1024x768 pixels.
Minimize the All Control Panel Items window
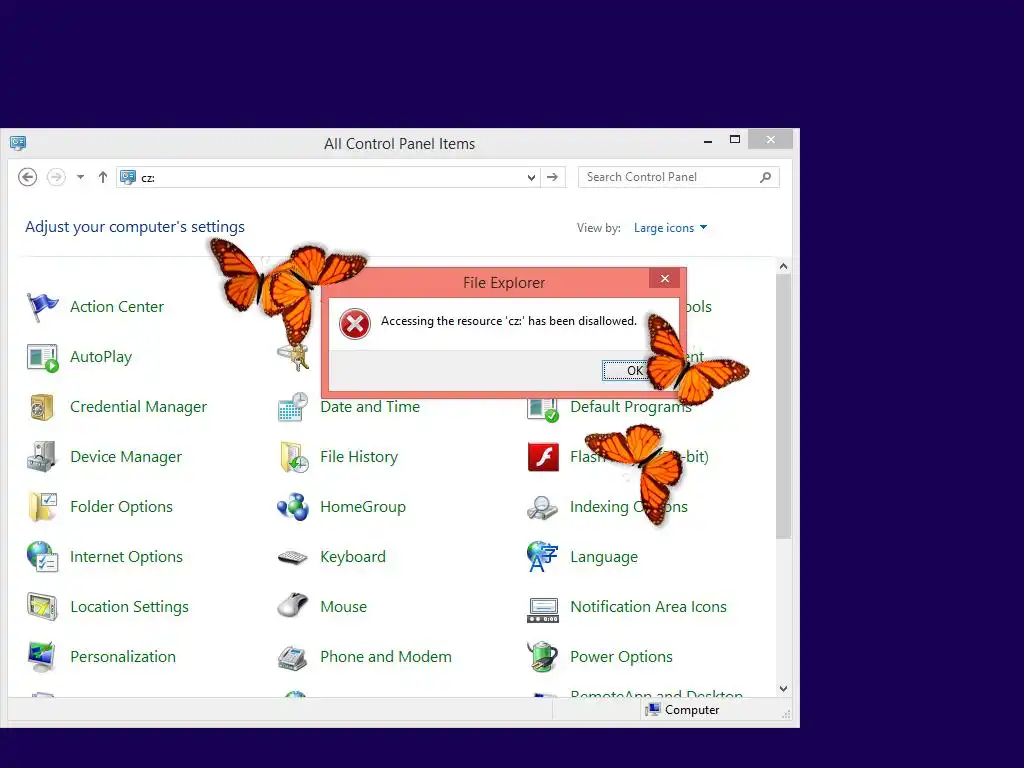click(708, 140)
